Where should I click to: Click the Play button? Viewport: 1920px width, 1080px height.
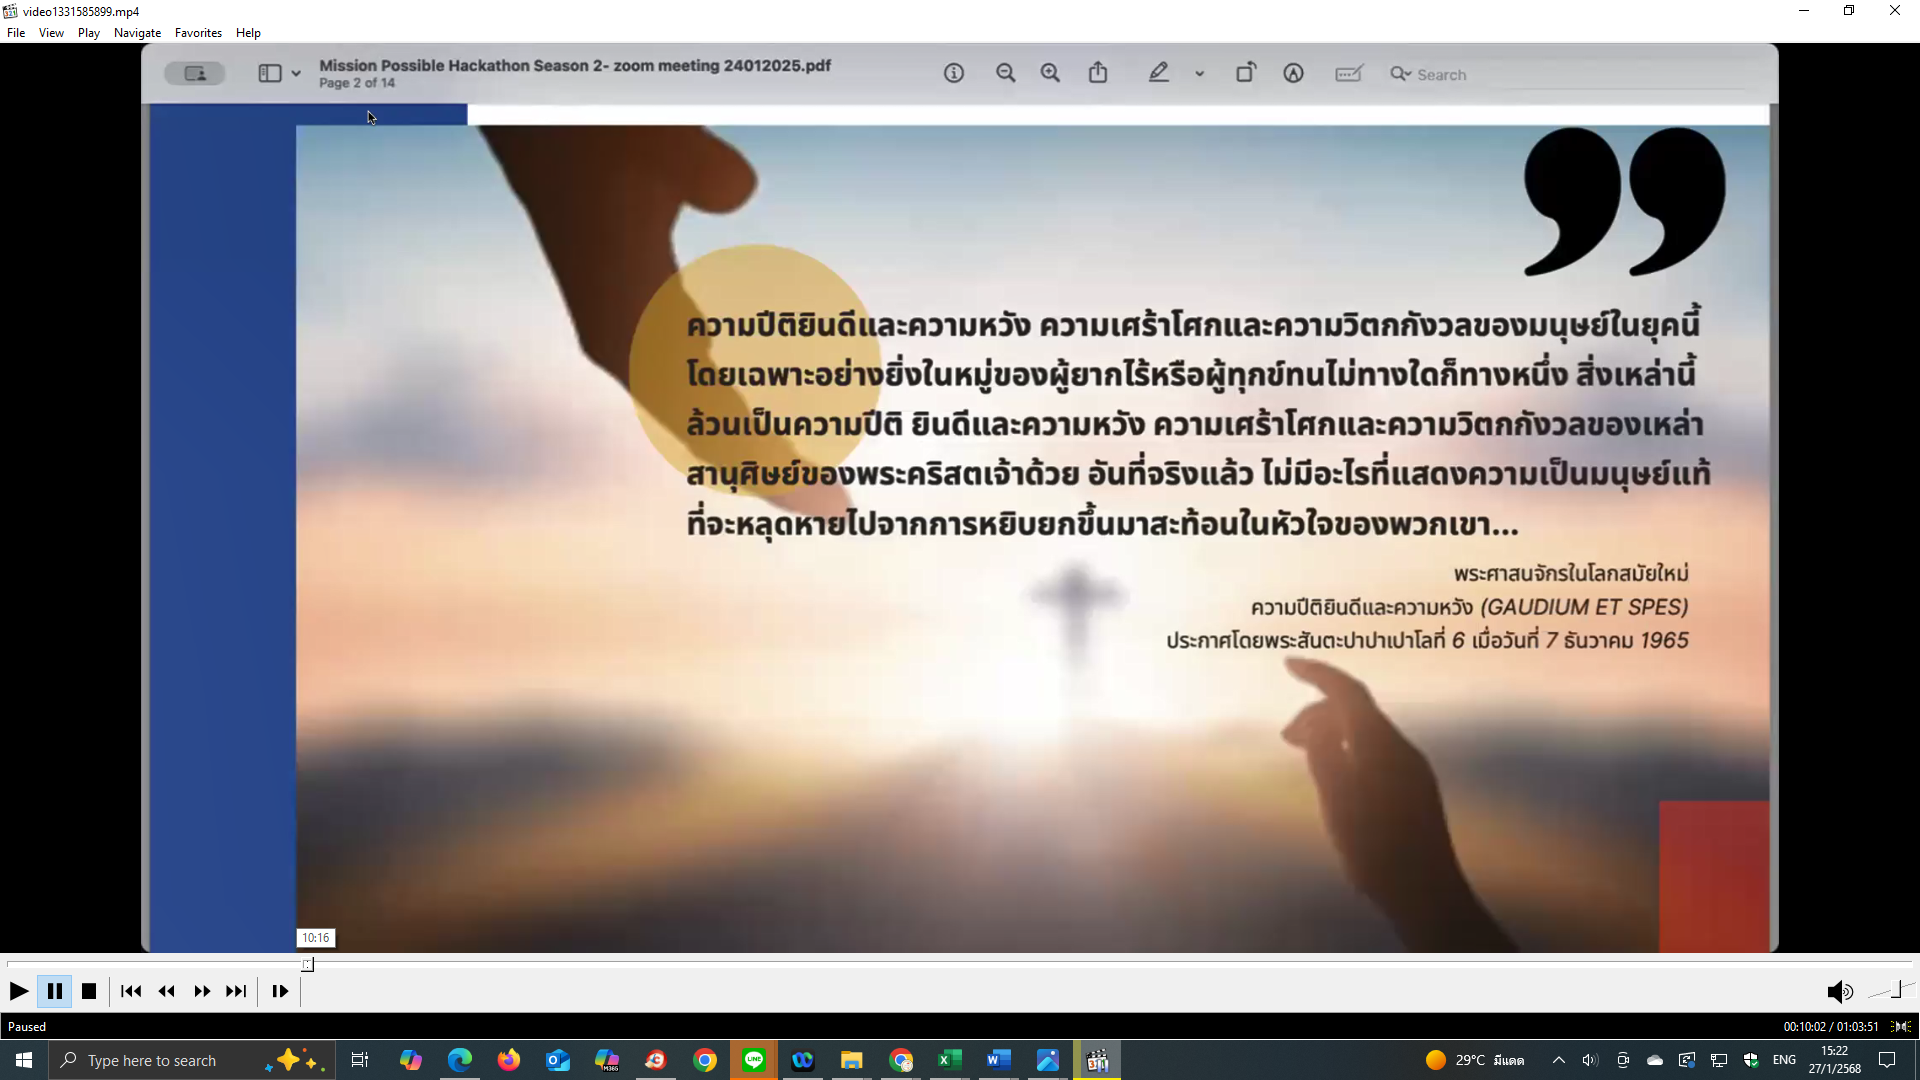[x=18, y=991]
